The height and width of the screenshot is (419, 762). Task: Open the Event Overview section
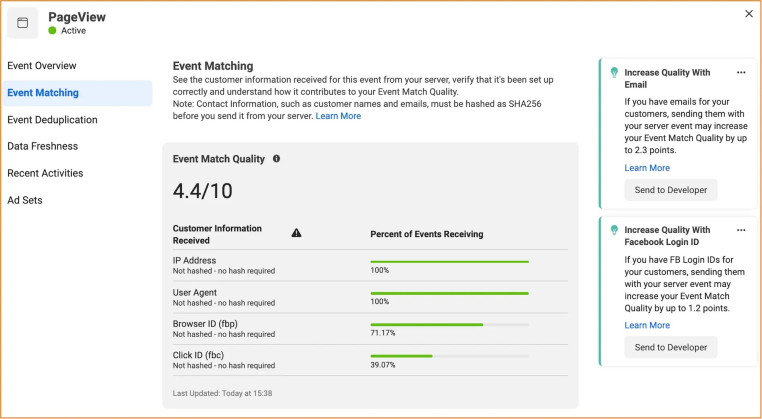click(x=42, y=66)
